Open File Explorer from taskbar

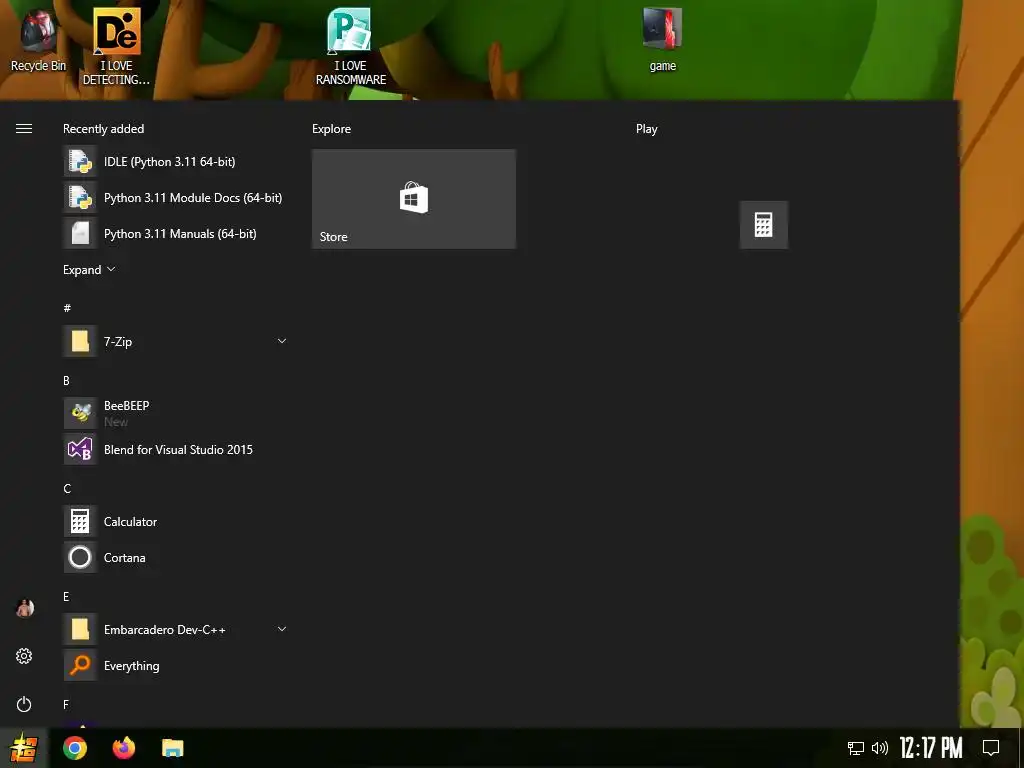tap(172, 748)
